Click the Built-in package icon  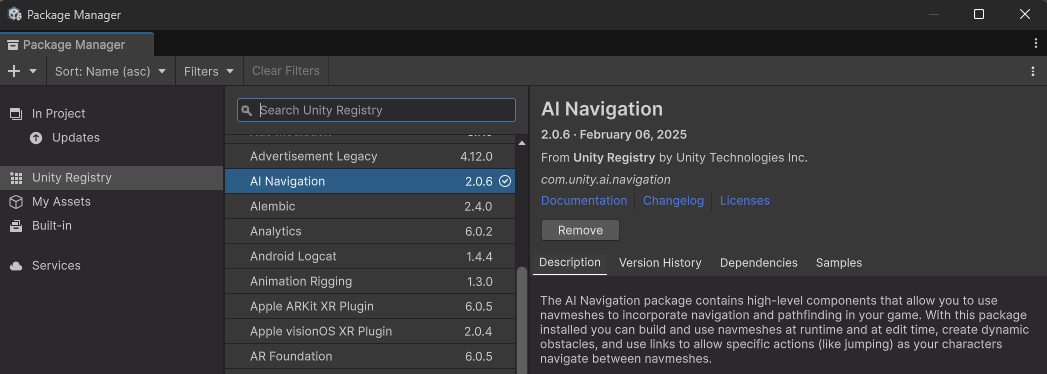(16, 226)
